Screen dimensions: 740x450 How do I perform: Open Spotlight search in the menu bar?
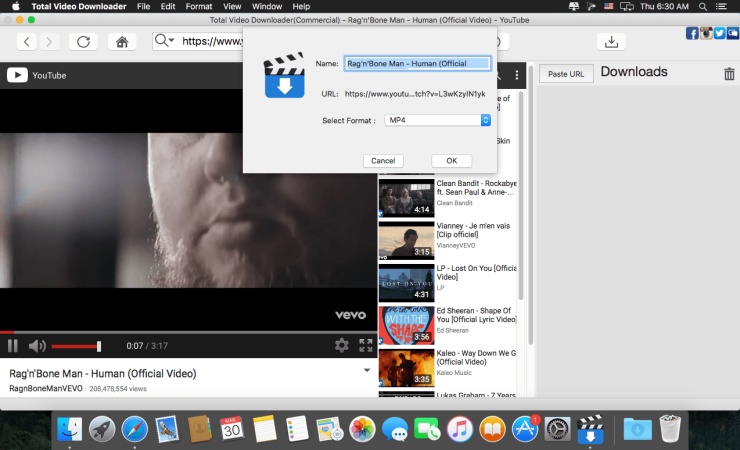coord(703,7)
